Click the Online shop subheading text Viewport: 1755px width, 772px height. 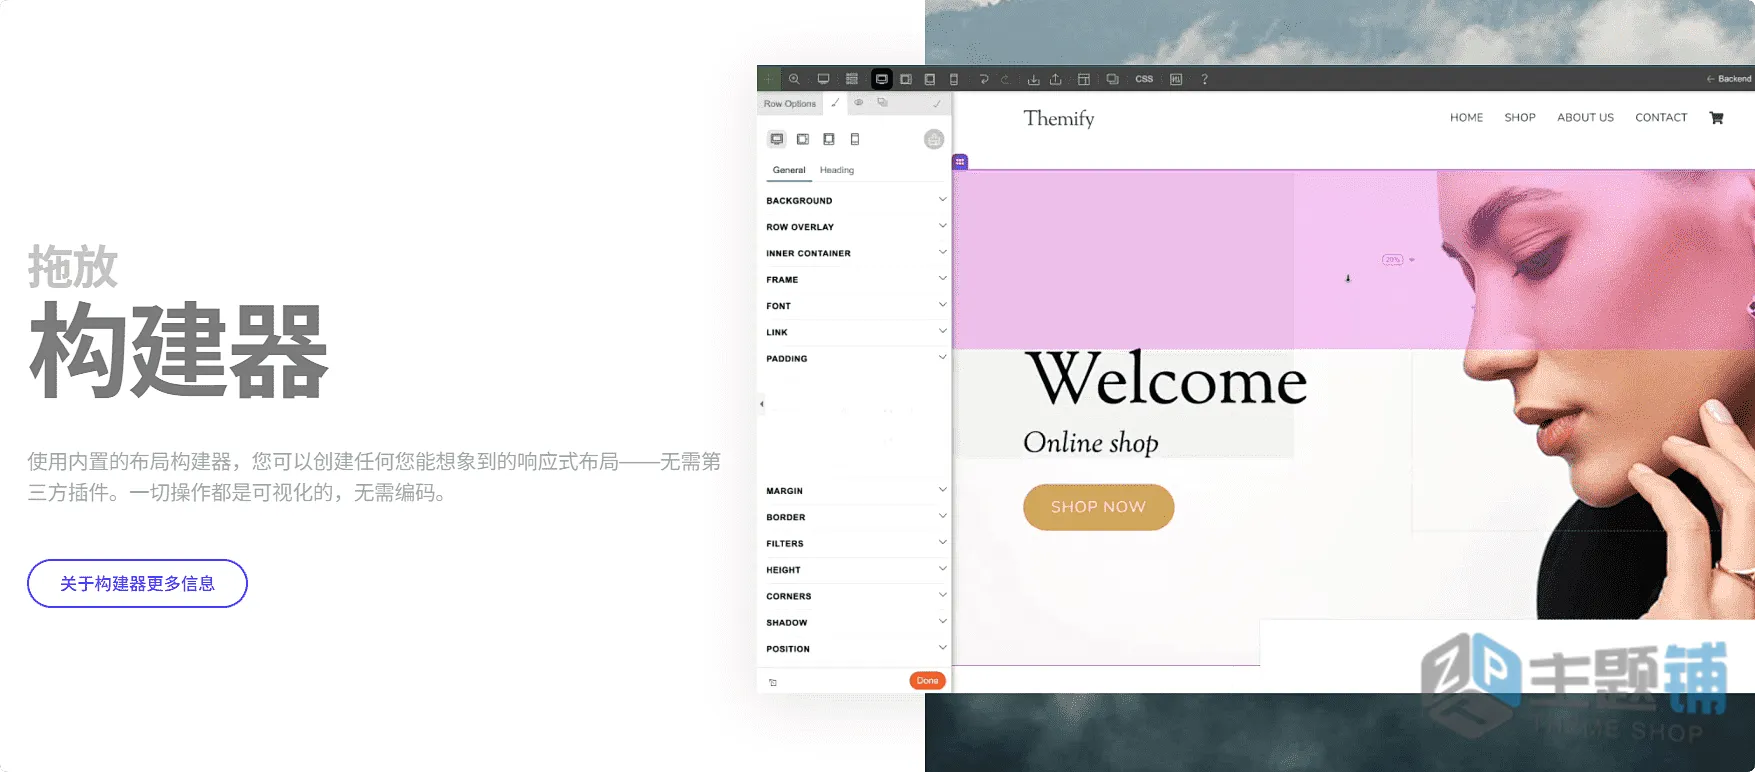[1090, 443]
